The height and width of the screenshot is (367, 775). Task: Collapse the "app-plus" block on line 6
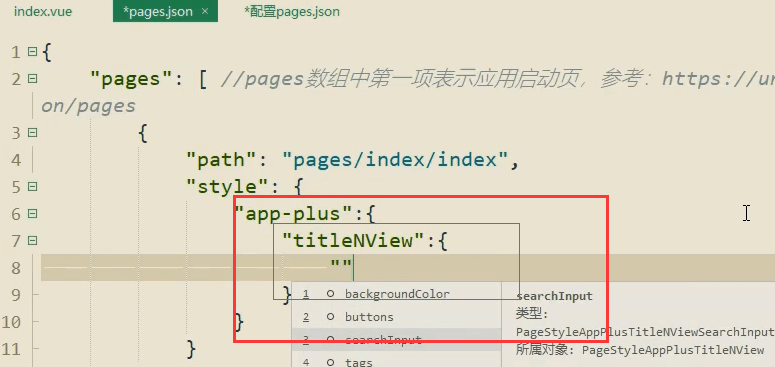[x=32, y=213]
